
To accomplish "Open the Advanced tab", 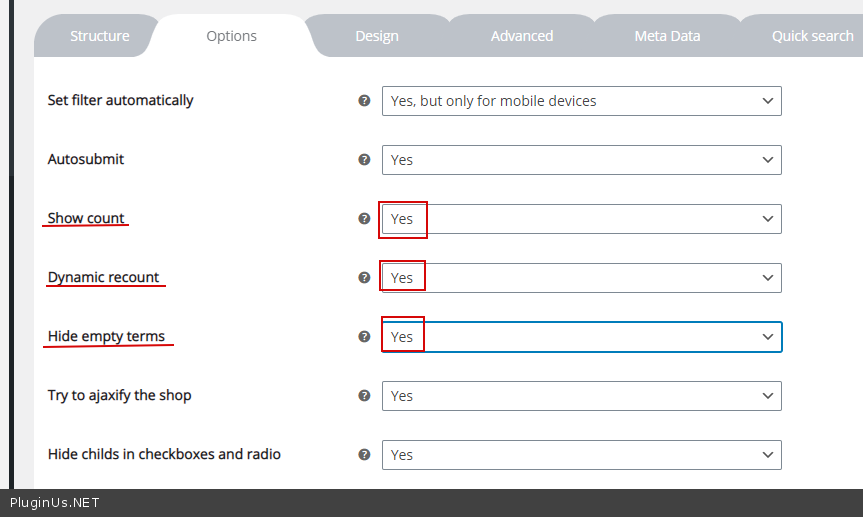I will pos(521,36).
